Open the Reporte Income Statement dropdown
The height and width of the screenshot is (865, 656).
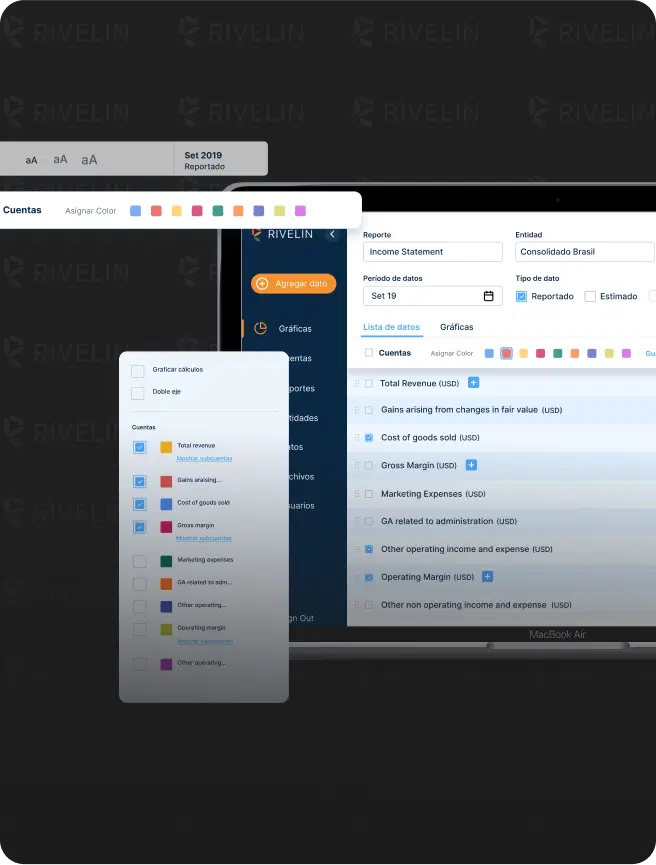click(433, 252)
